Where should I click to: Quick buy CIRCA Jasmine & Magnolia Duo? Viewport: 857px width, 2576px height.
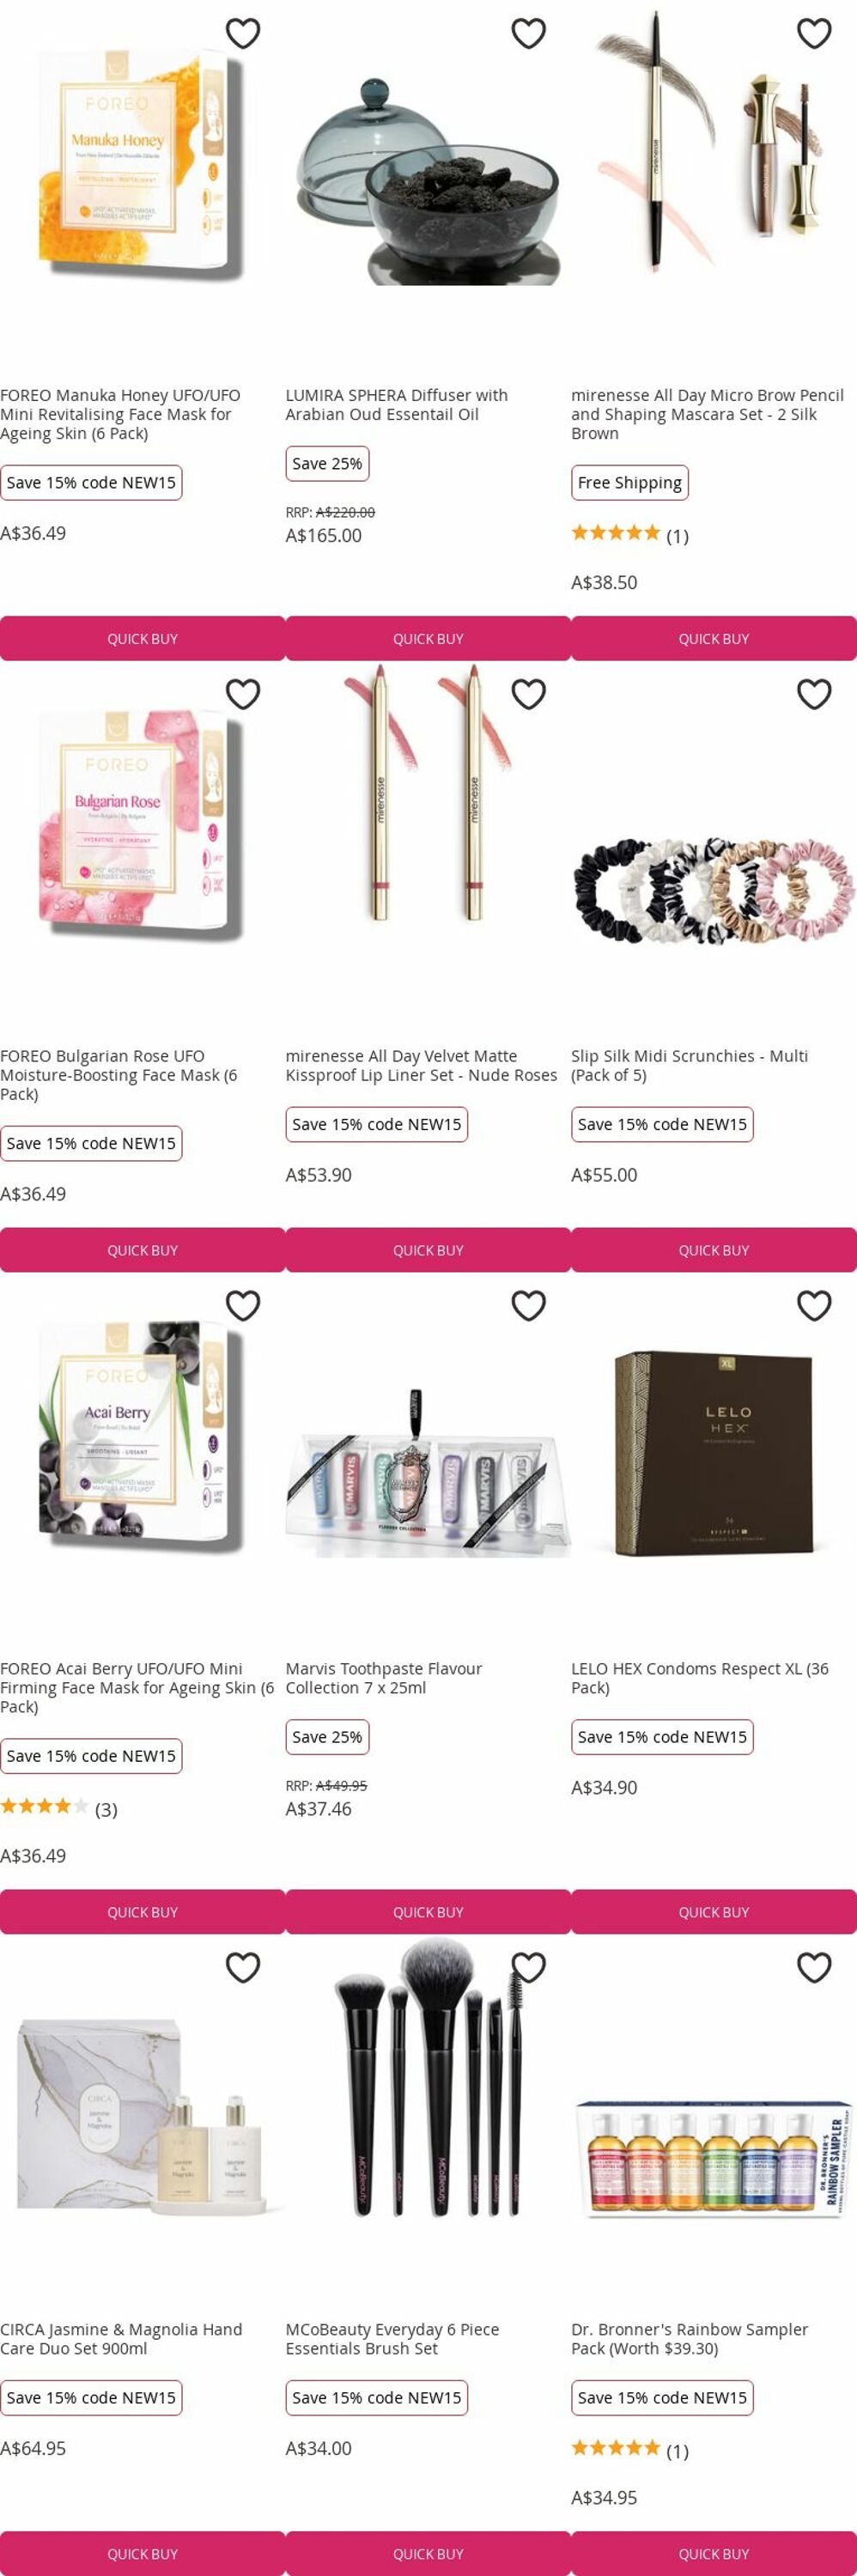143,2553
